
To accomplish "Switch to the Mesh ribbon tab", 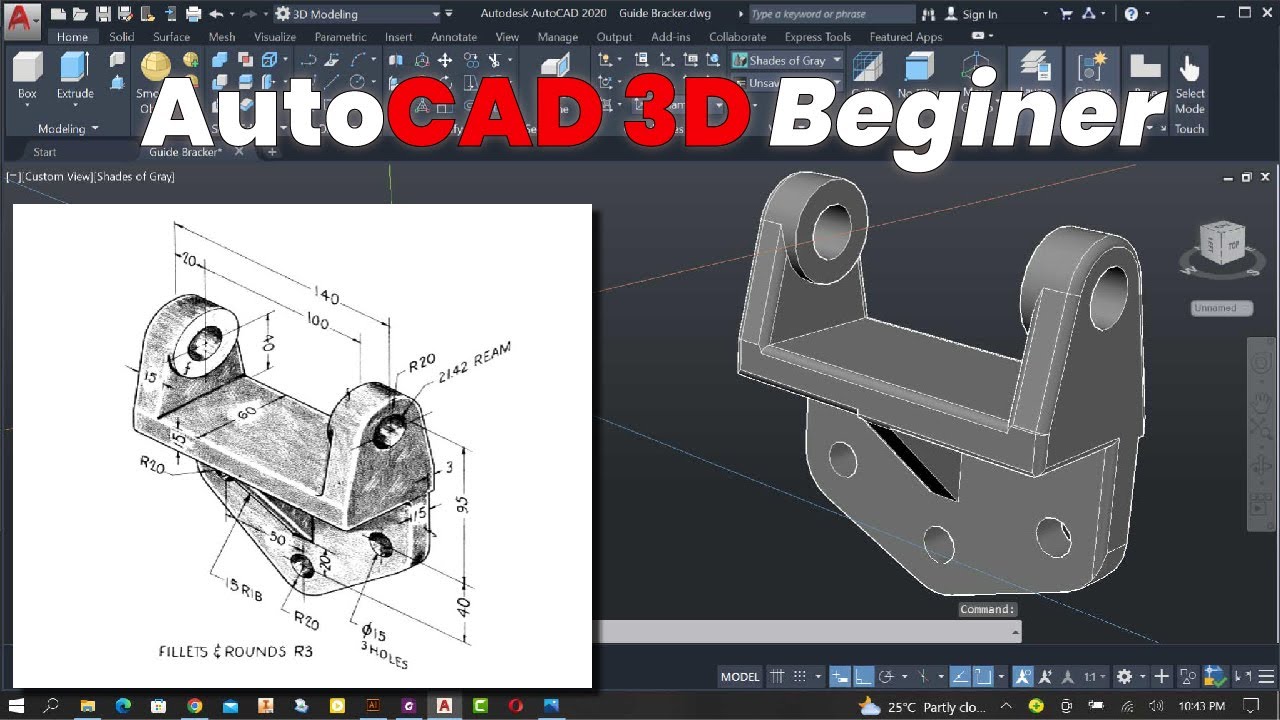I will click(x=222, y=37).
